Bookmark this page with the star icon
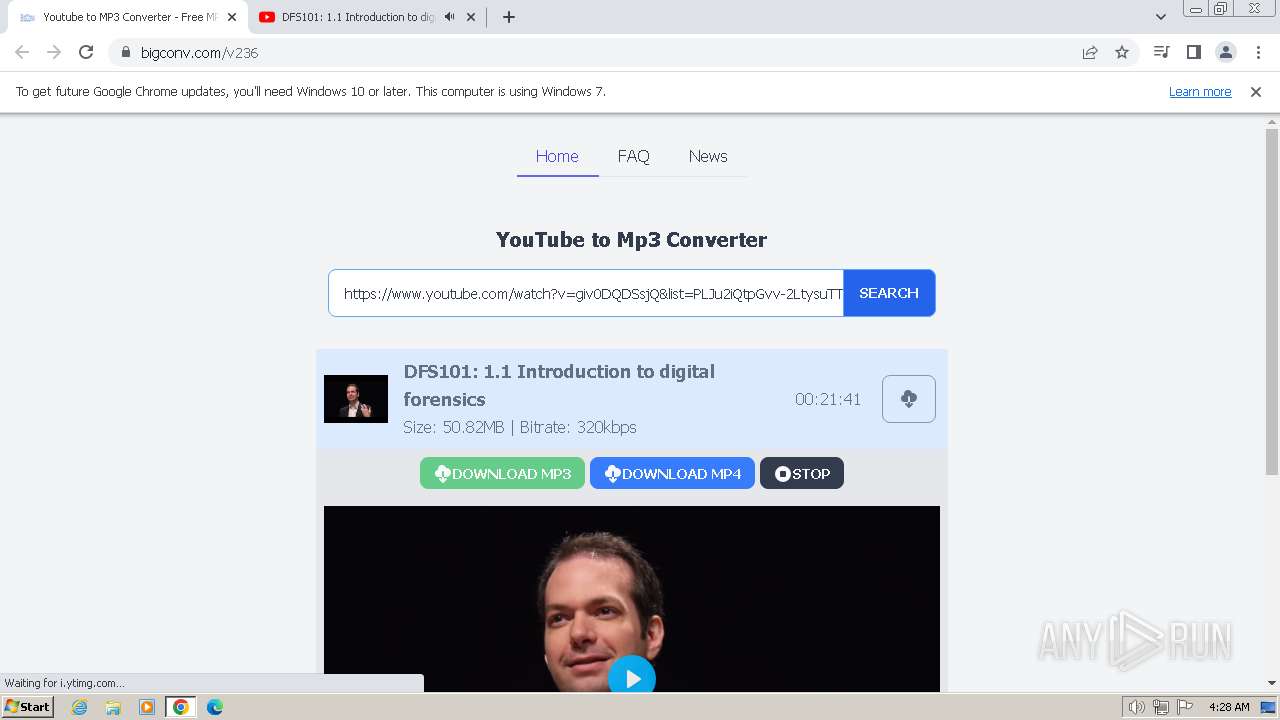Screen dimensions: 1280x720 coord(1122,53)
